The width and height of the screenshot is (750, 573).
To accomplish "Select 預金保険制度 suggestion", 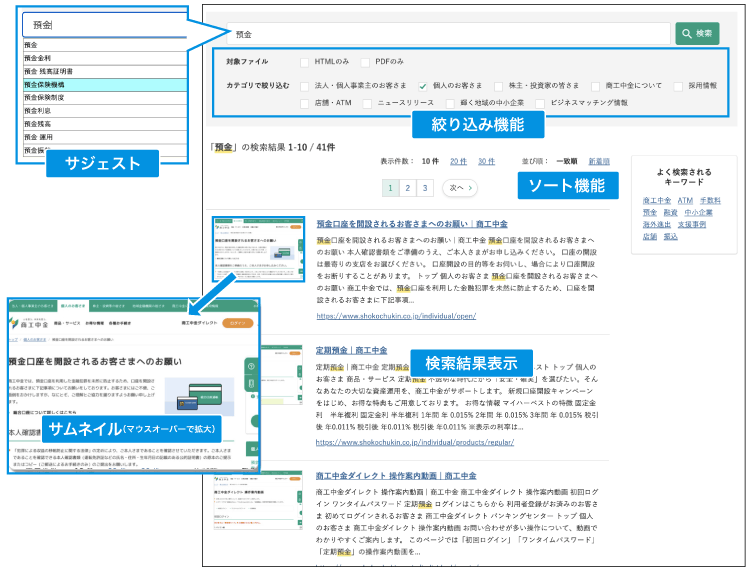I will 105,98.
